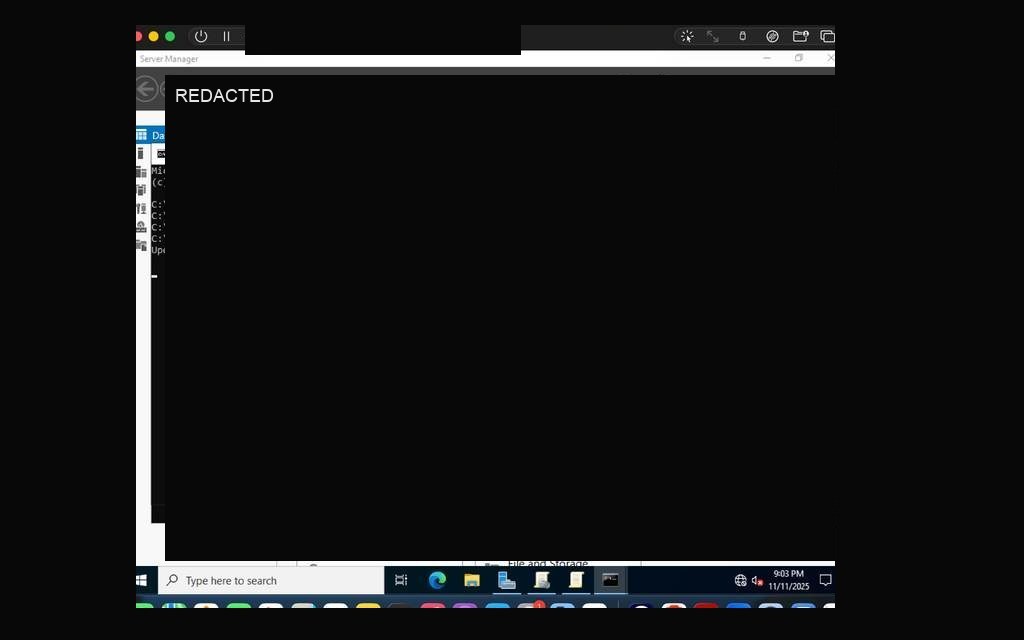Click the fourth sidebar role icon below All Servers

[x=141, y=190]
